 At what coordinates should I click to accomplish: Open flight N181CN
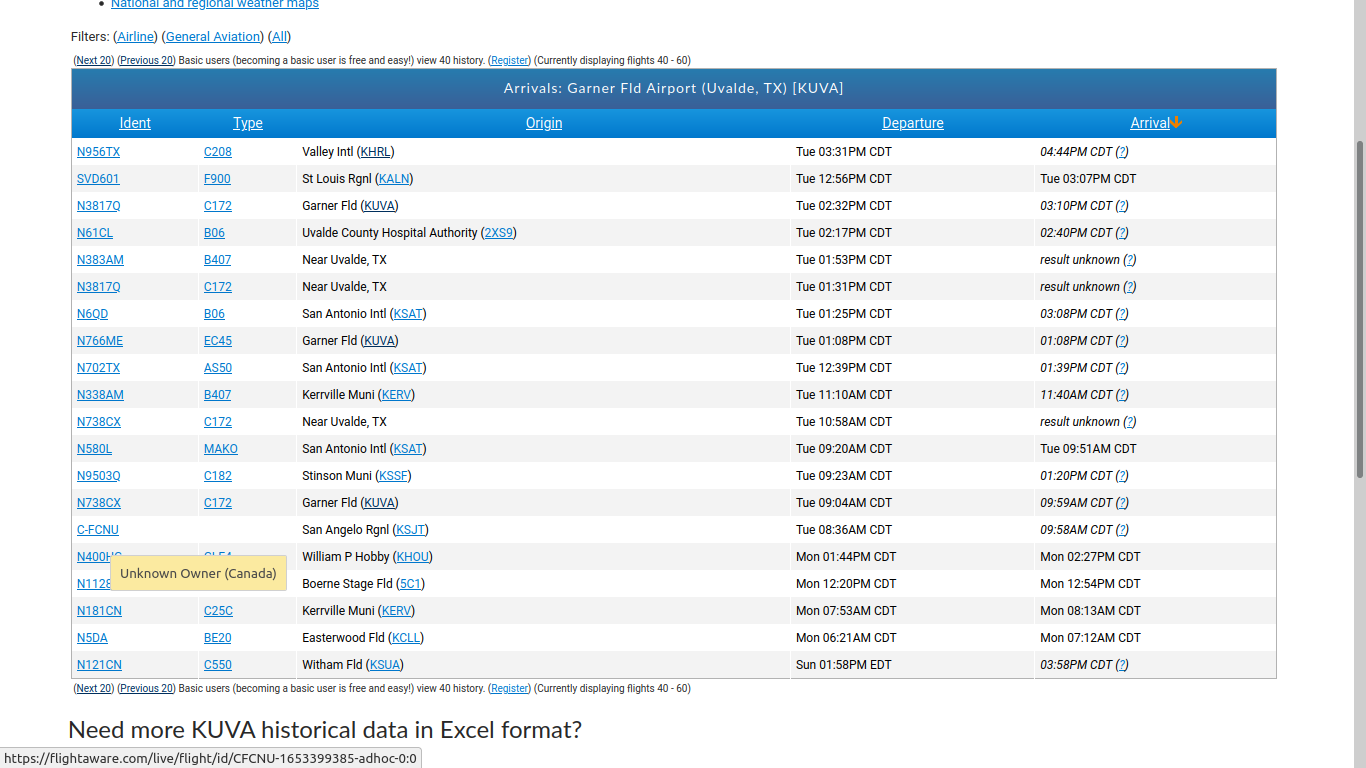click(99, 611)
